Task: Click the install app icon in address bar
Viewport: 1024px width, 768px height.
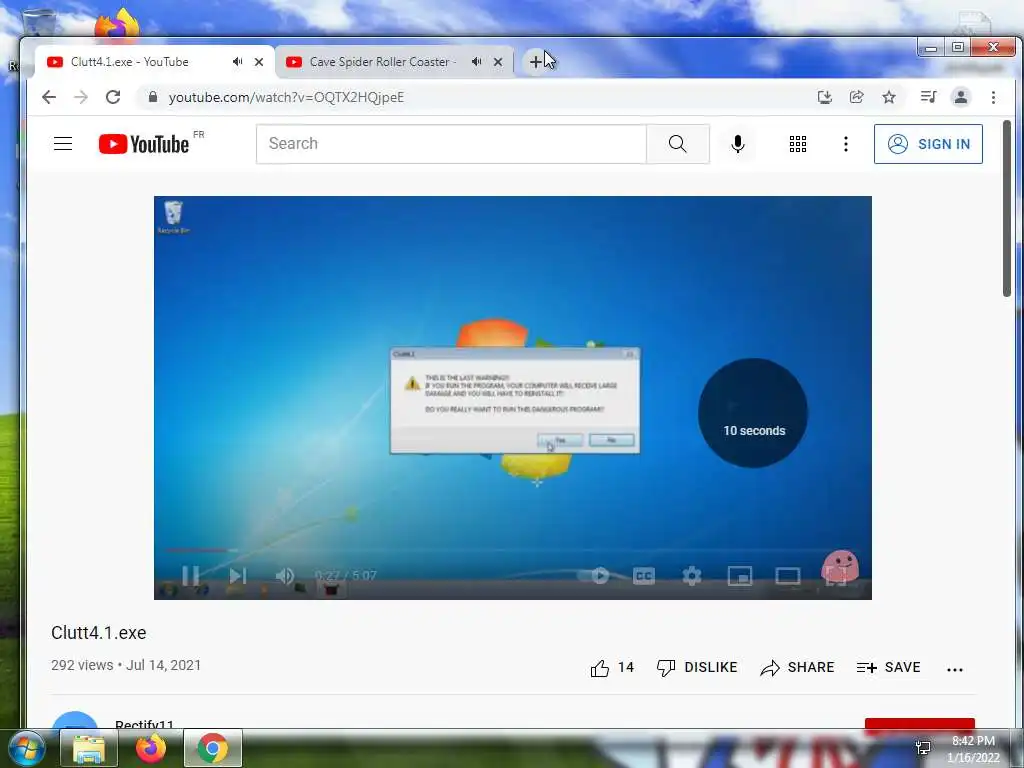Action: 825,97
